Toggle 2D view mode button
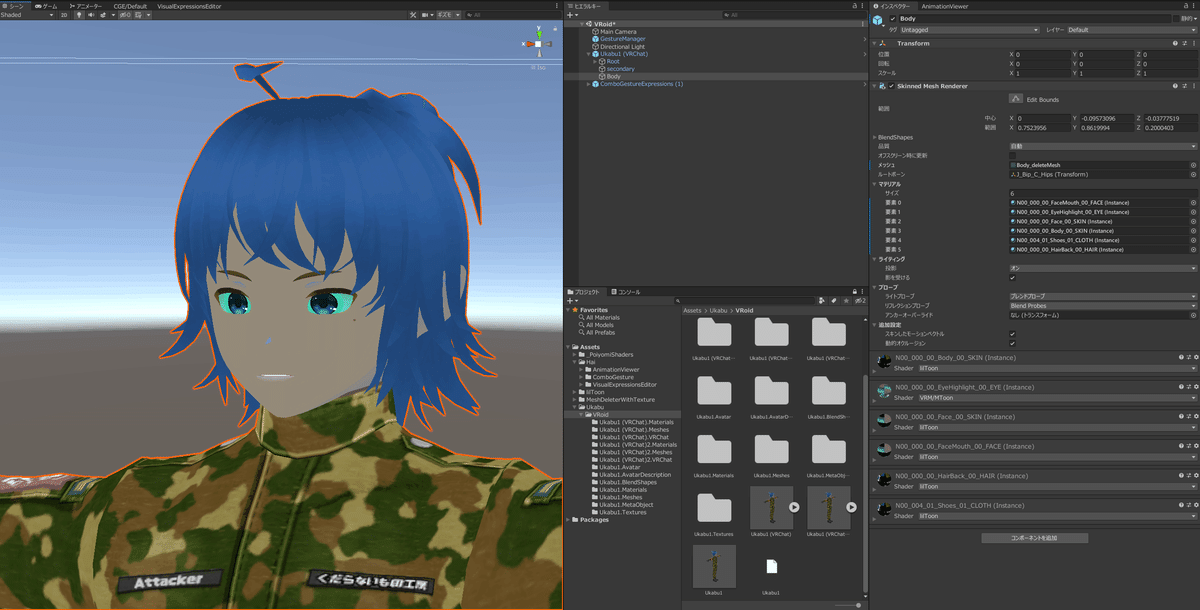The width and height of the screenshot is (1200, 610). (64, 15)
